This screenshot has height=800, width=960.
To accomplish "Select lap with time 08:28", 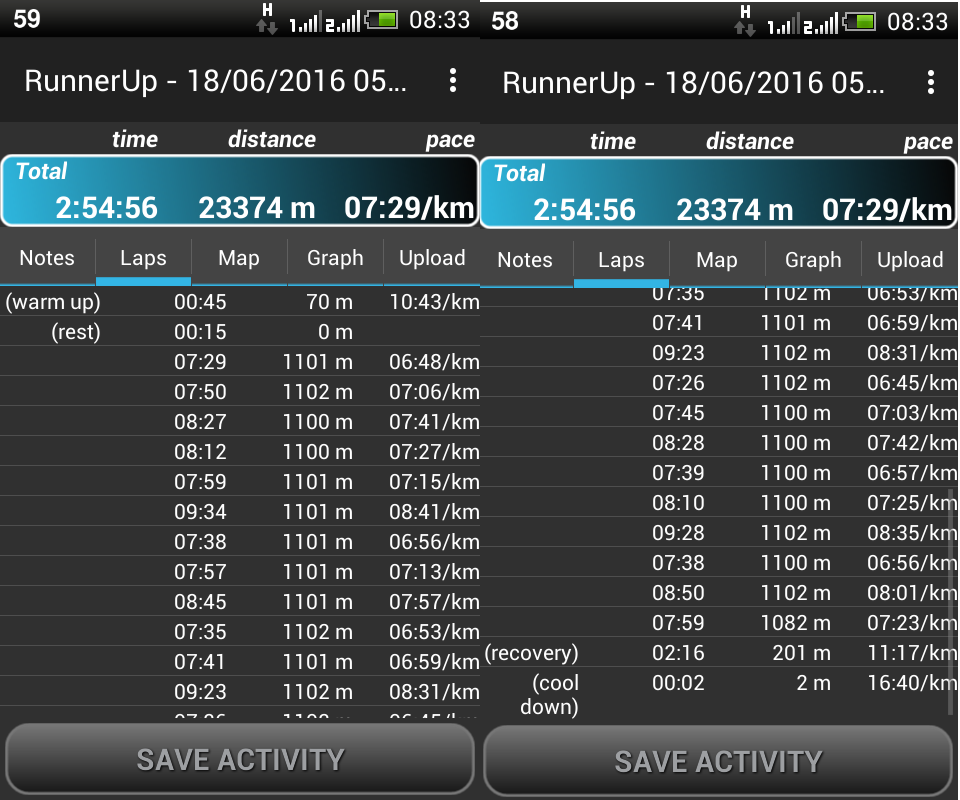I will pos(719,443).
